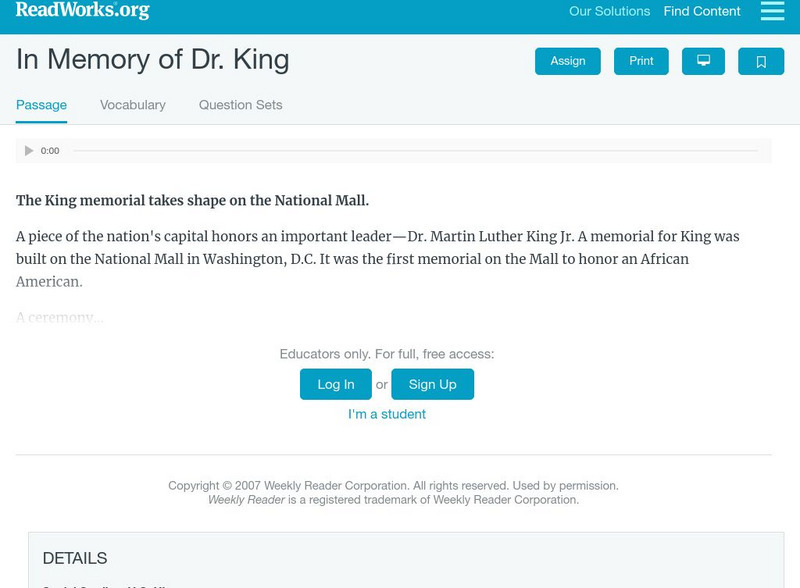This screenshot has width=800, height=588.
Task: Click the bold King memorial subtitle line
Action: (x=192, y=200)
